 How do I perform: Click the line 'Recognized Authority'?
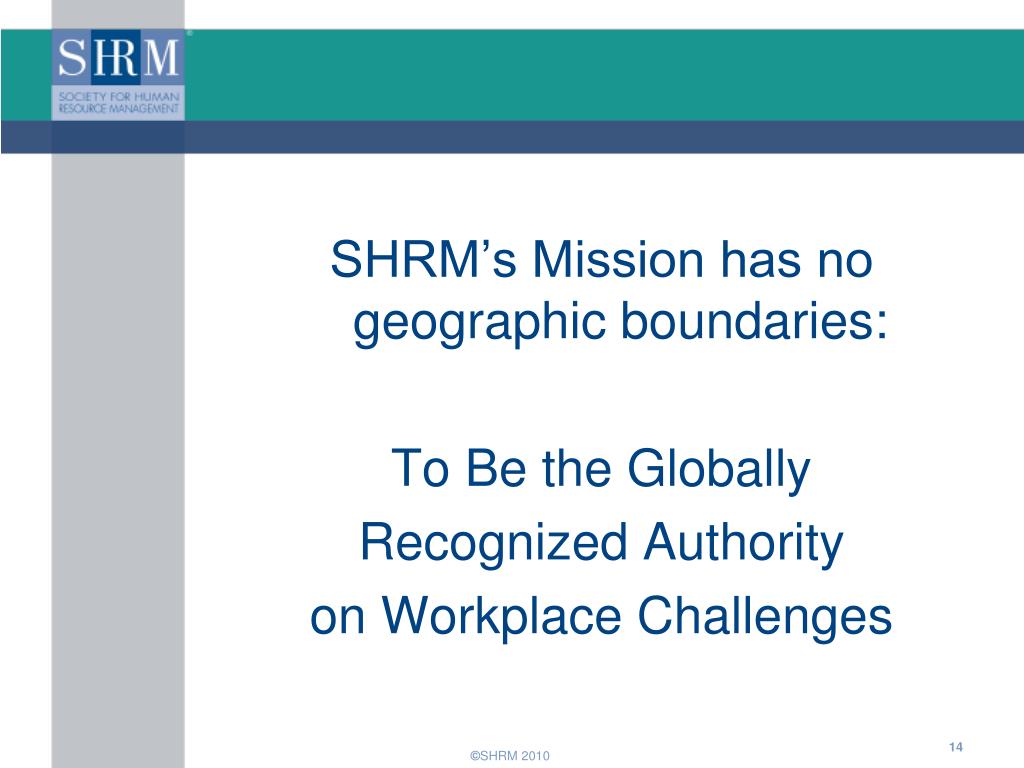tap(601, 543)
